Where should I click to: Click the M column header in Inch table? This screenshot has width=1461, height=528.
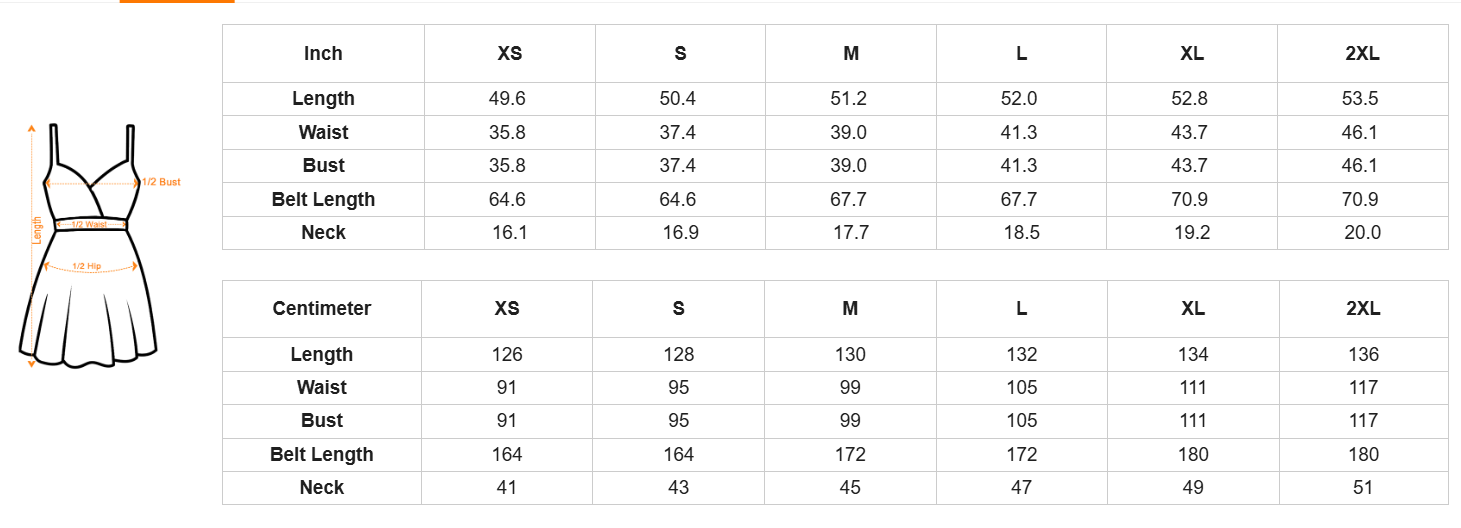pos(851,54)
